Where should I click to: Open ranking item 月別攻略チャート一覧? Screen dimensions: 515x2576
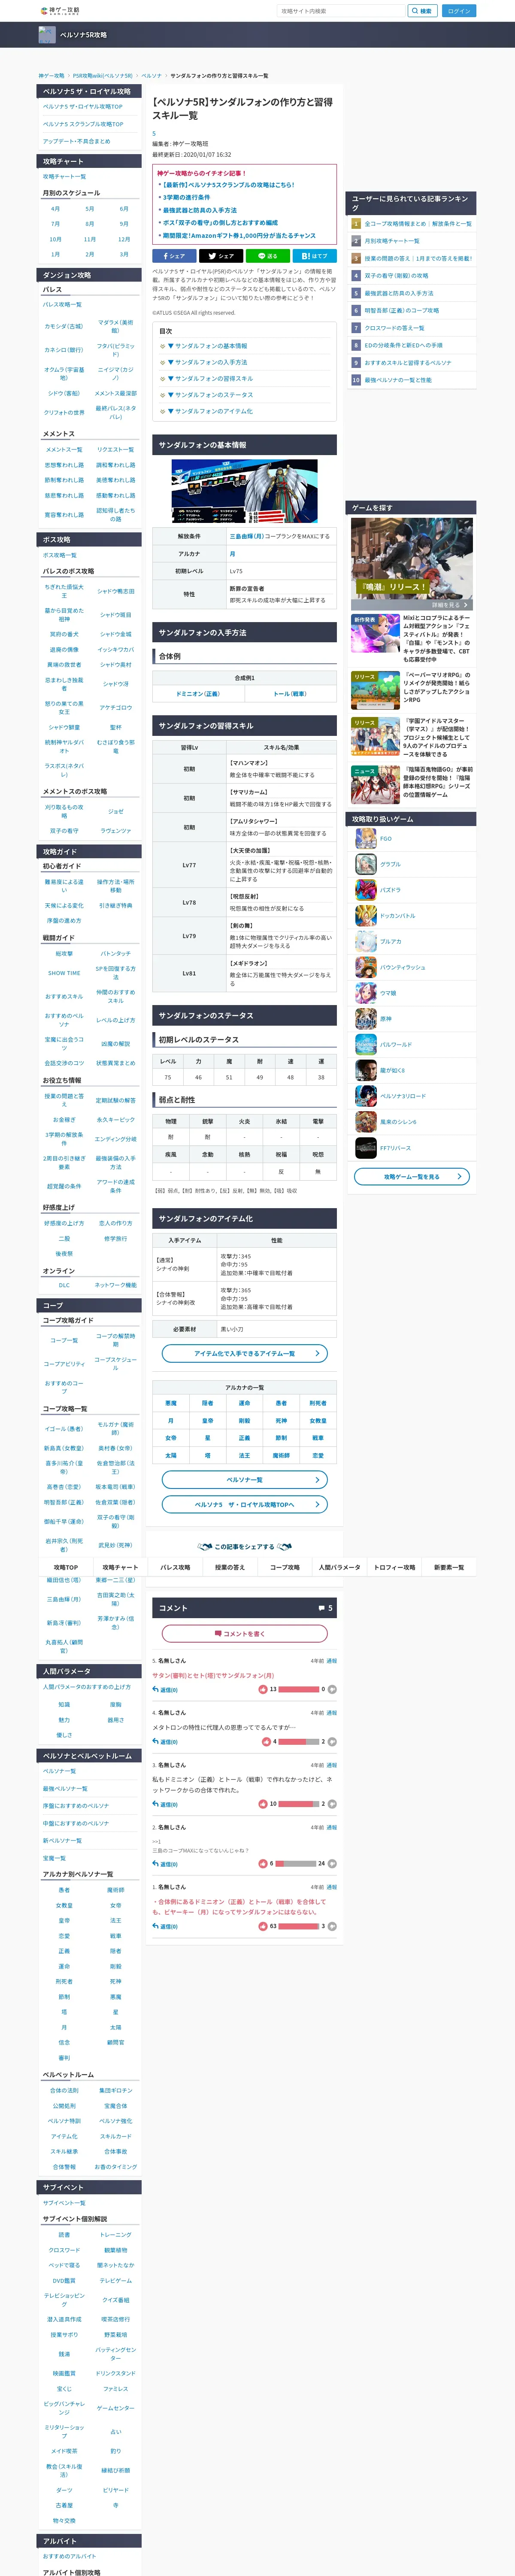pyautogui.click(x=392, y=241)
